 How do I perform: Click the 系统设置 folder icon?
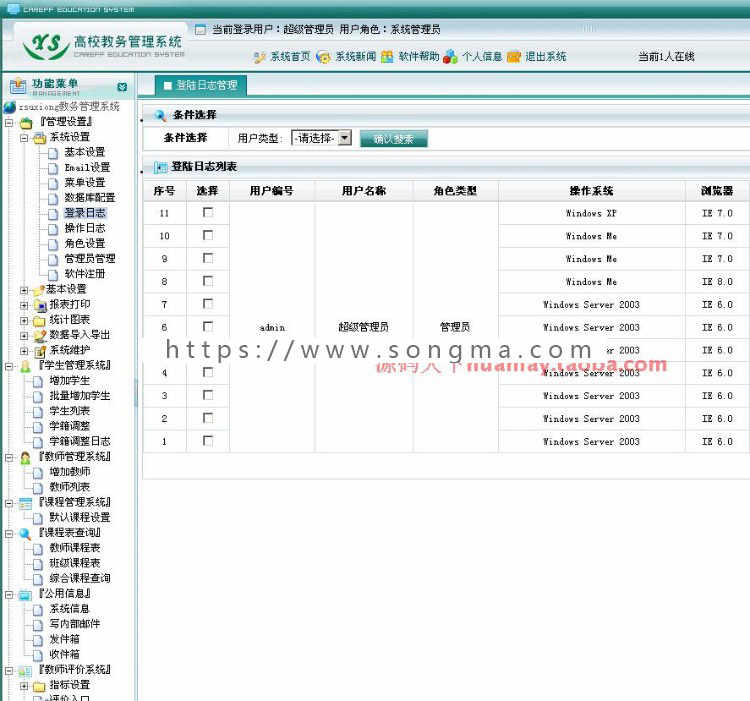[x=39, y=138]
